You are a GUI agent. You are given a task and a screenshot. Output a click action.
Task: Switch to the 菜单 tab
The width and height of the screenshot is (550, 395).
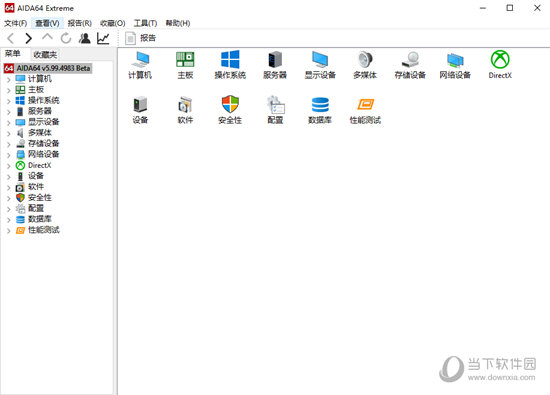[x=13, y=54]
